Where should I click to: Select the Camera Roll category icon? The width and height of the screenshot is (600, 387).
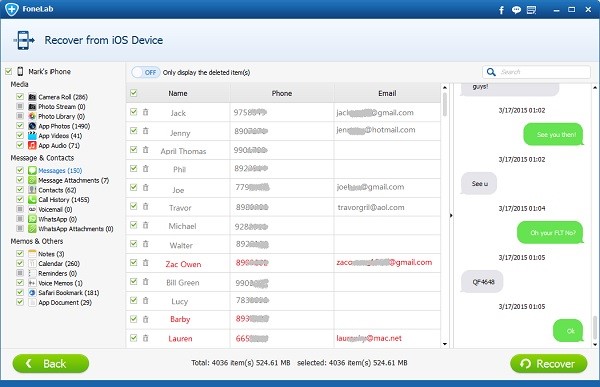[32, 97]
